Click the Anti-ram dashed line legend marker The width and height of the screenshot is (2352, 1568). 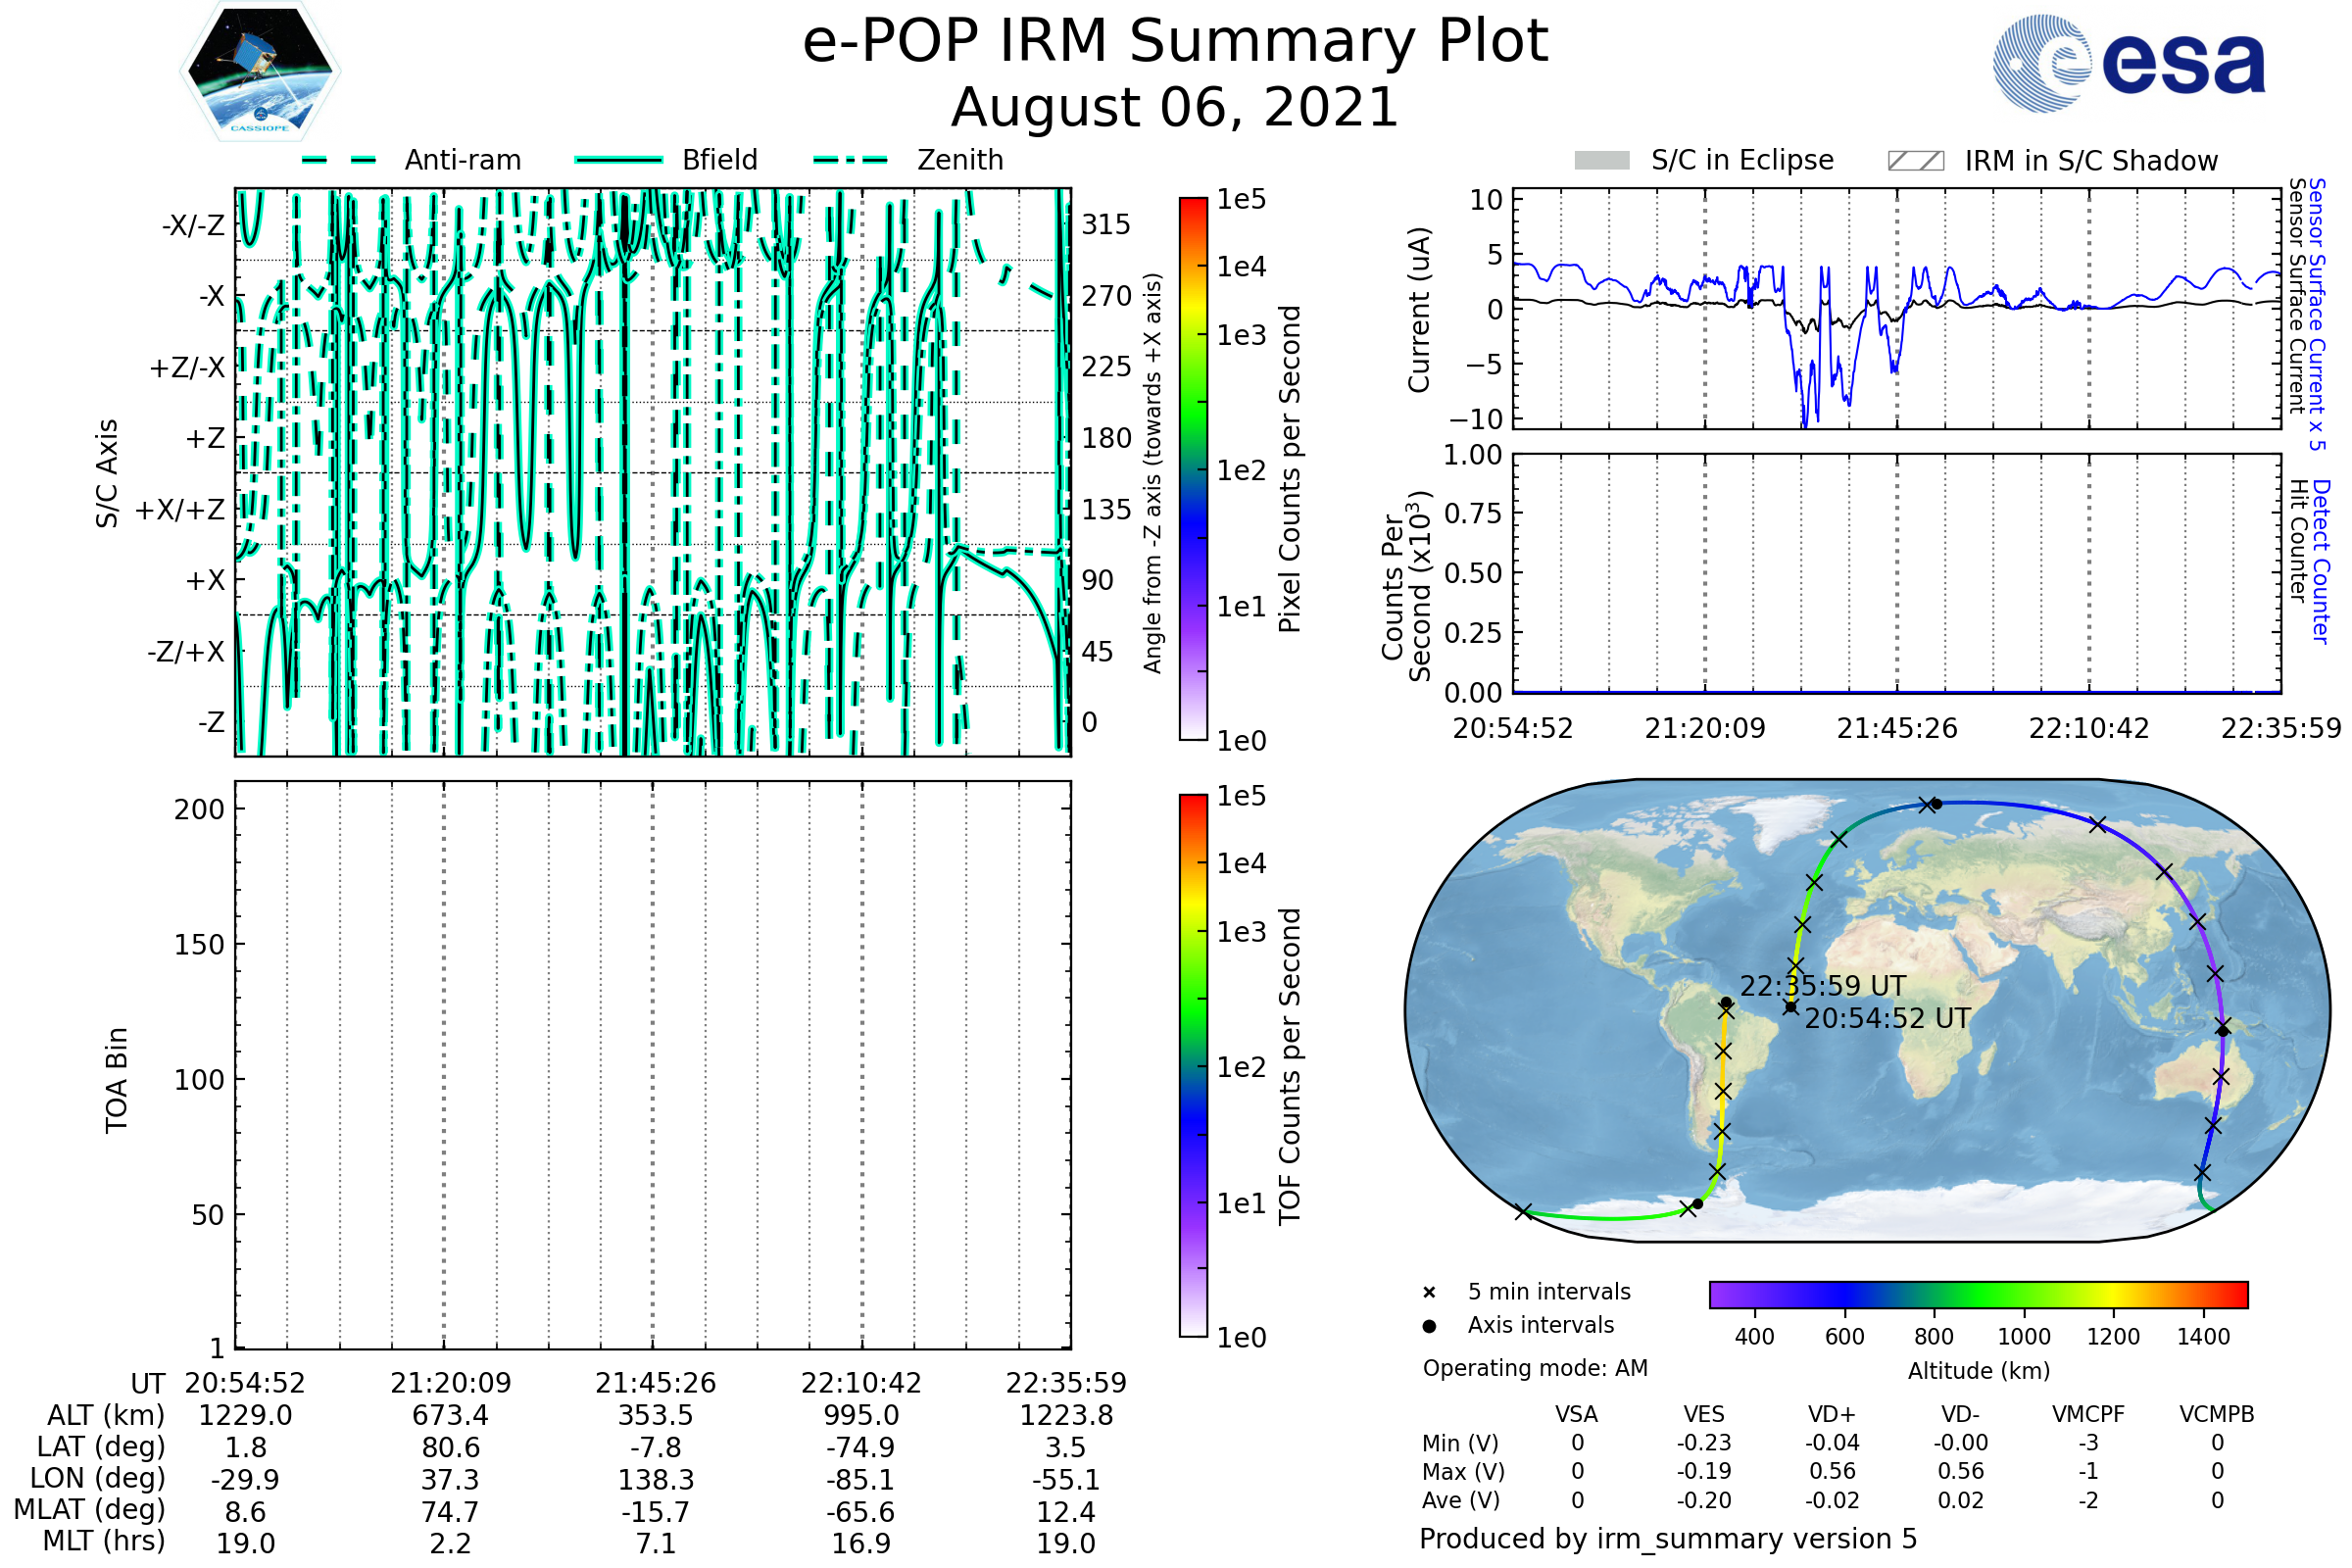pyautogui.click(x=339, y=160)
